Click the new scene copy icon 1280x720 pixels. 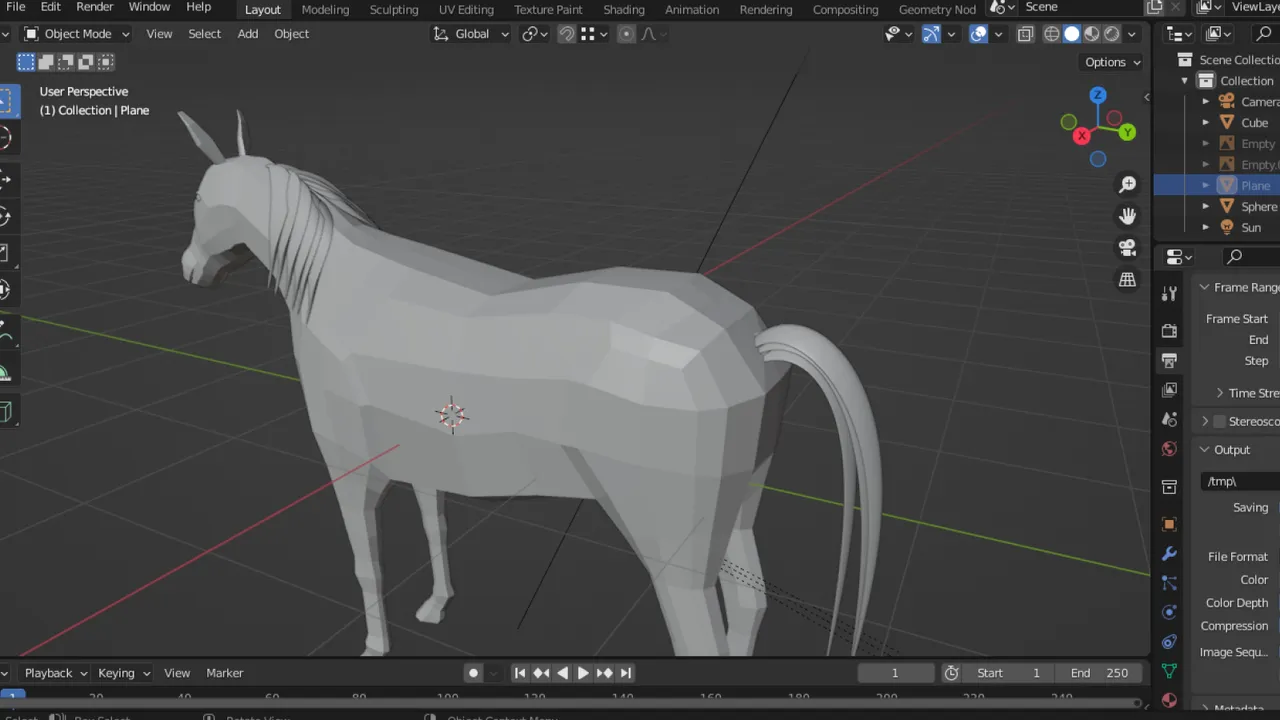pos(1155,7)
